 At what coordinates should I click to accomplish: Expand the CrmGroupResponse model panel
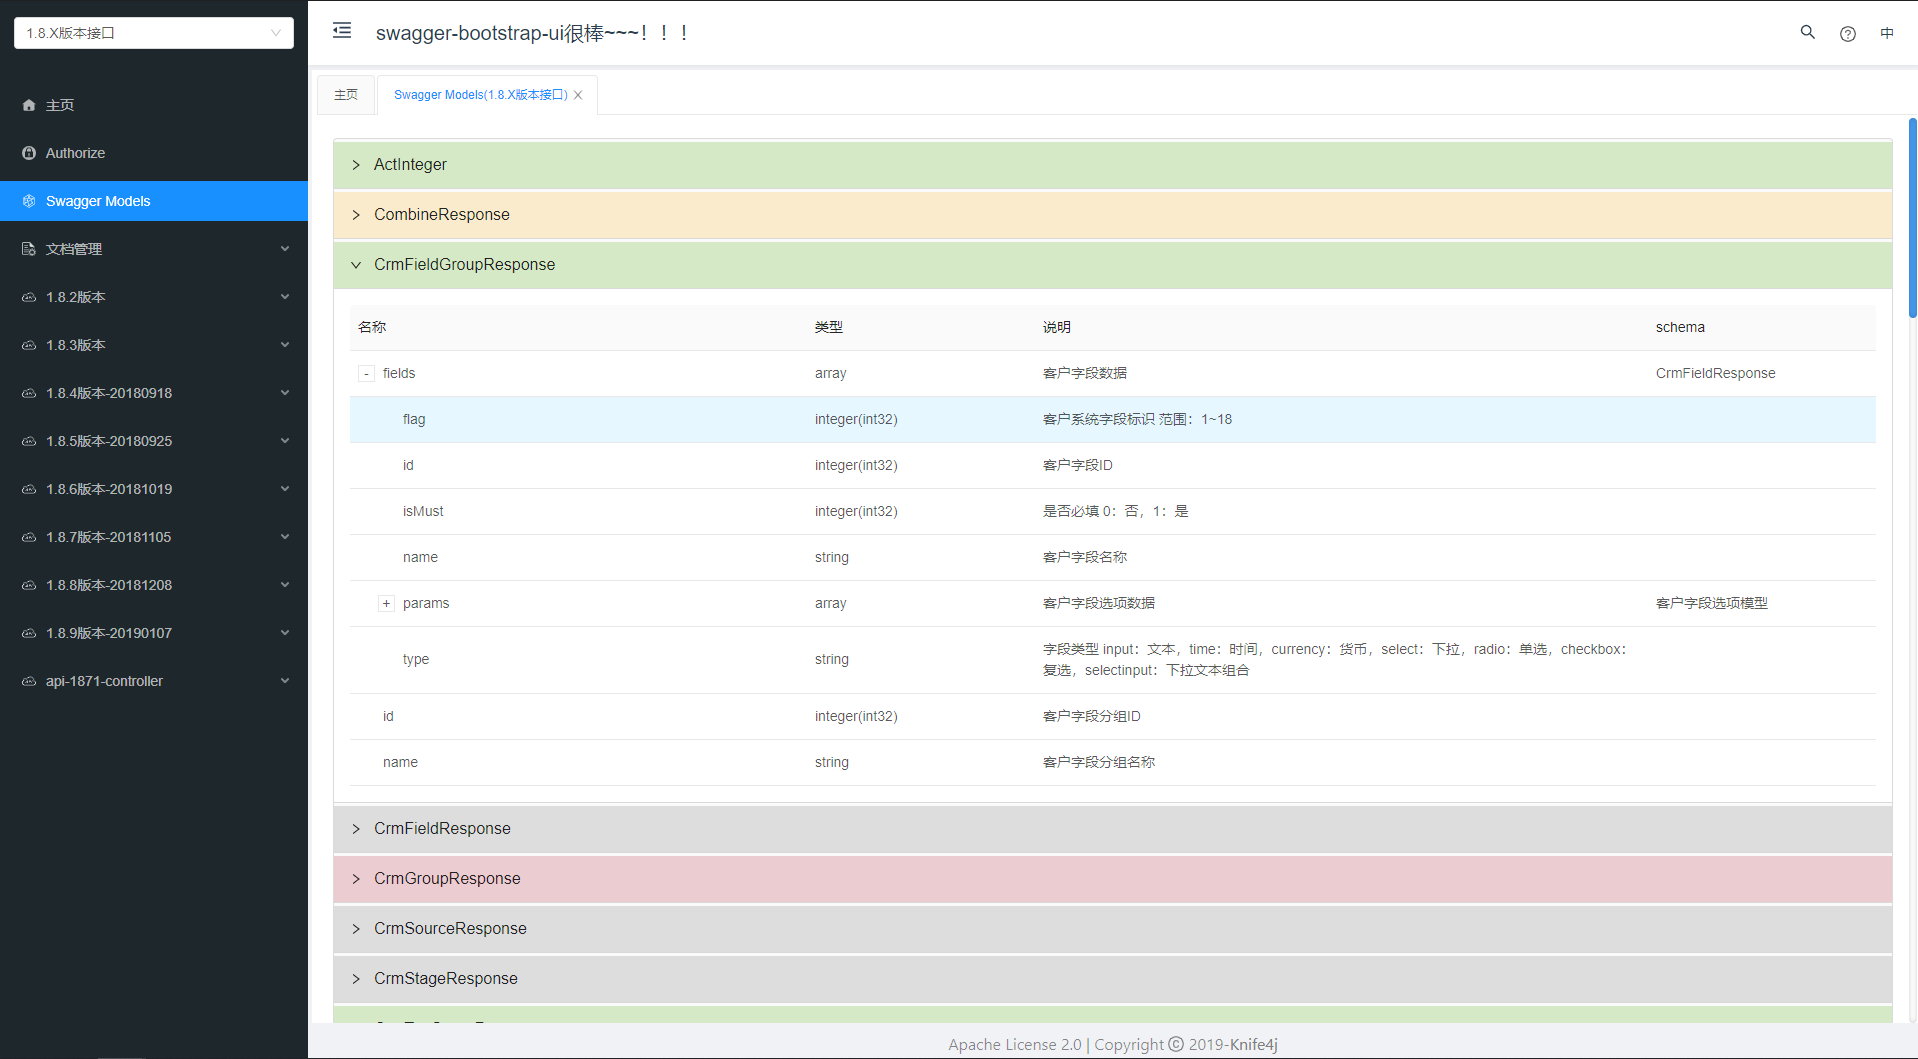coord(1112,879)
